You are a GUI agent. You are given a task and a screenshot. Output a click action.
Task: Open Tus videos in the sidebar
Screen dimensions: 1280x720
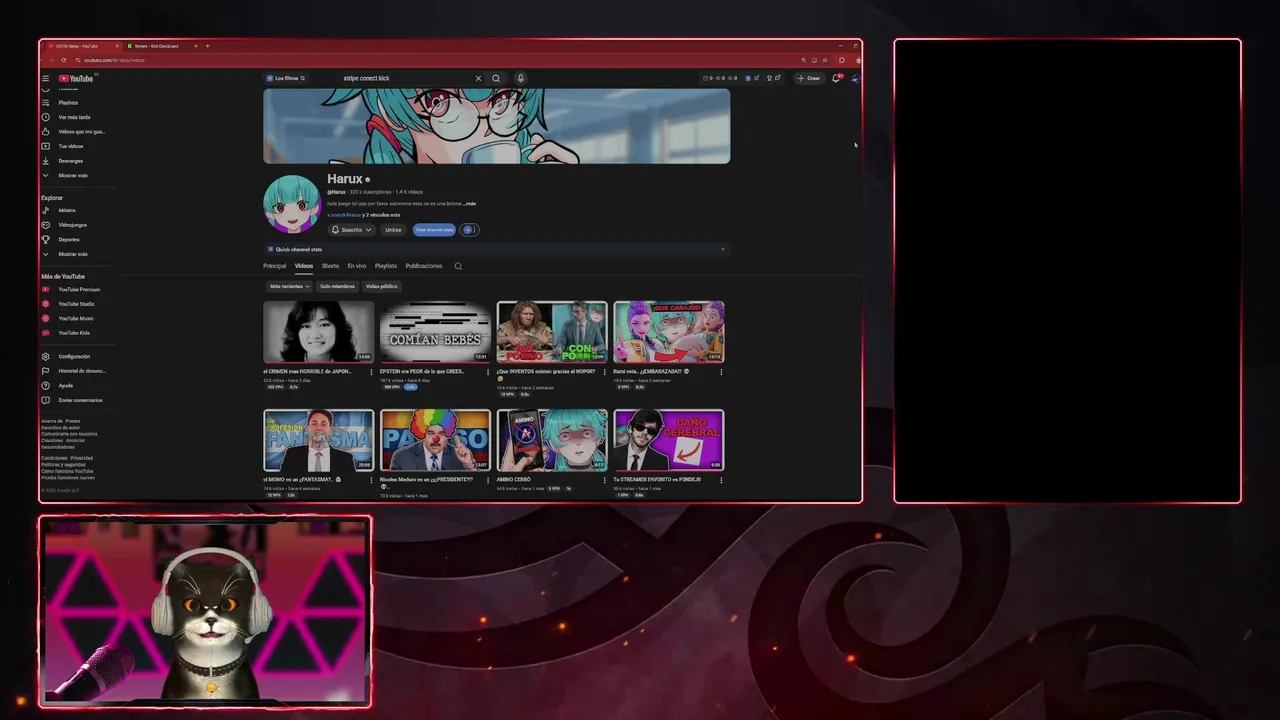pyautogui.click(x=70, y=146)
